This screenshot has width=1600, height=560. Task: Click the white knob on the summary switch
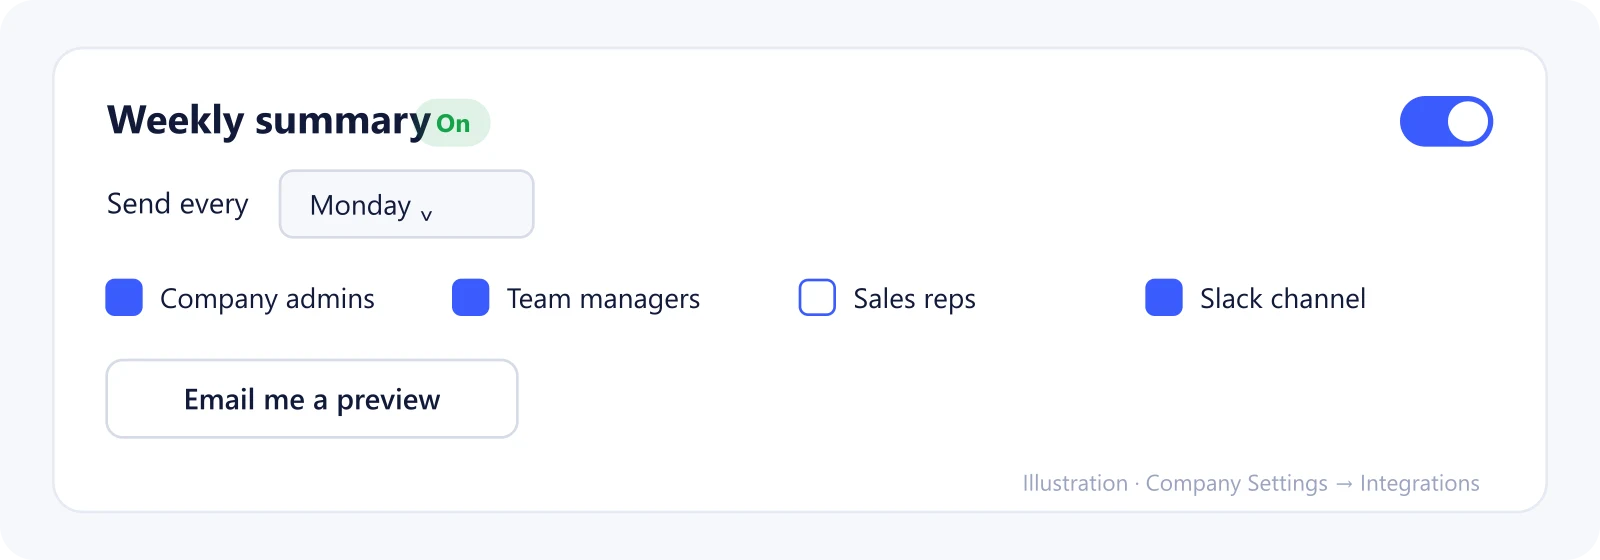coord(1468,122)
